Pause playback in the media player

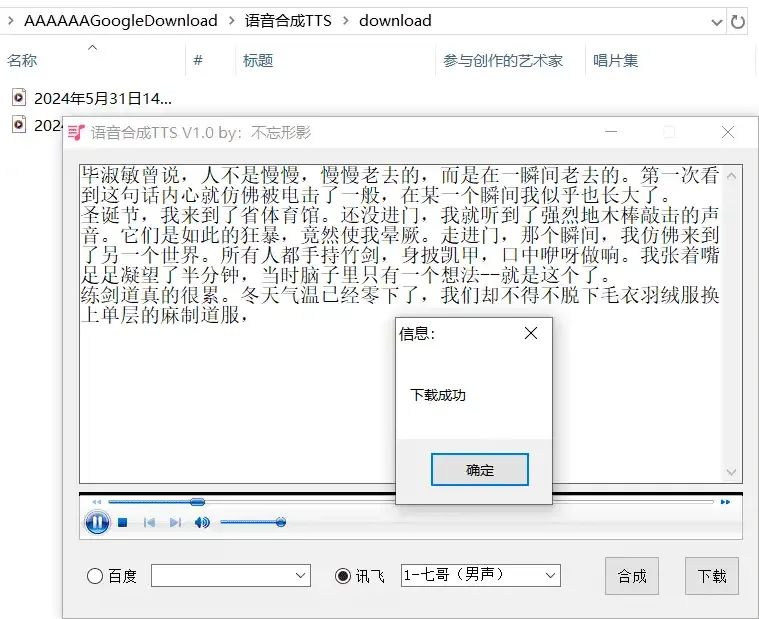tap(97, 522)
